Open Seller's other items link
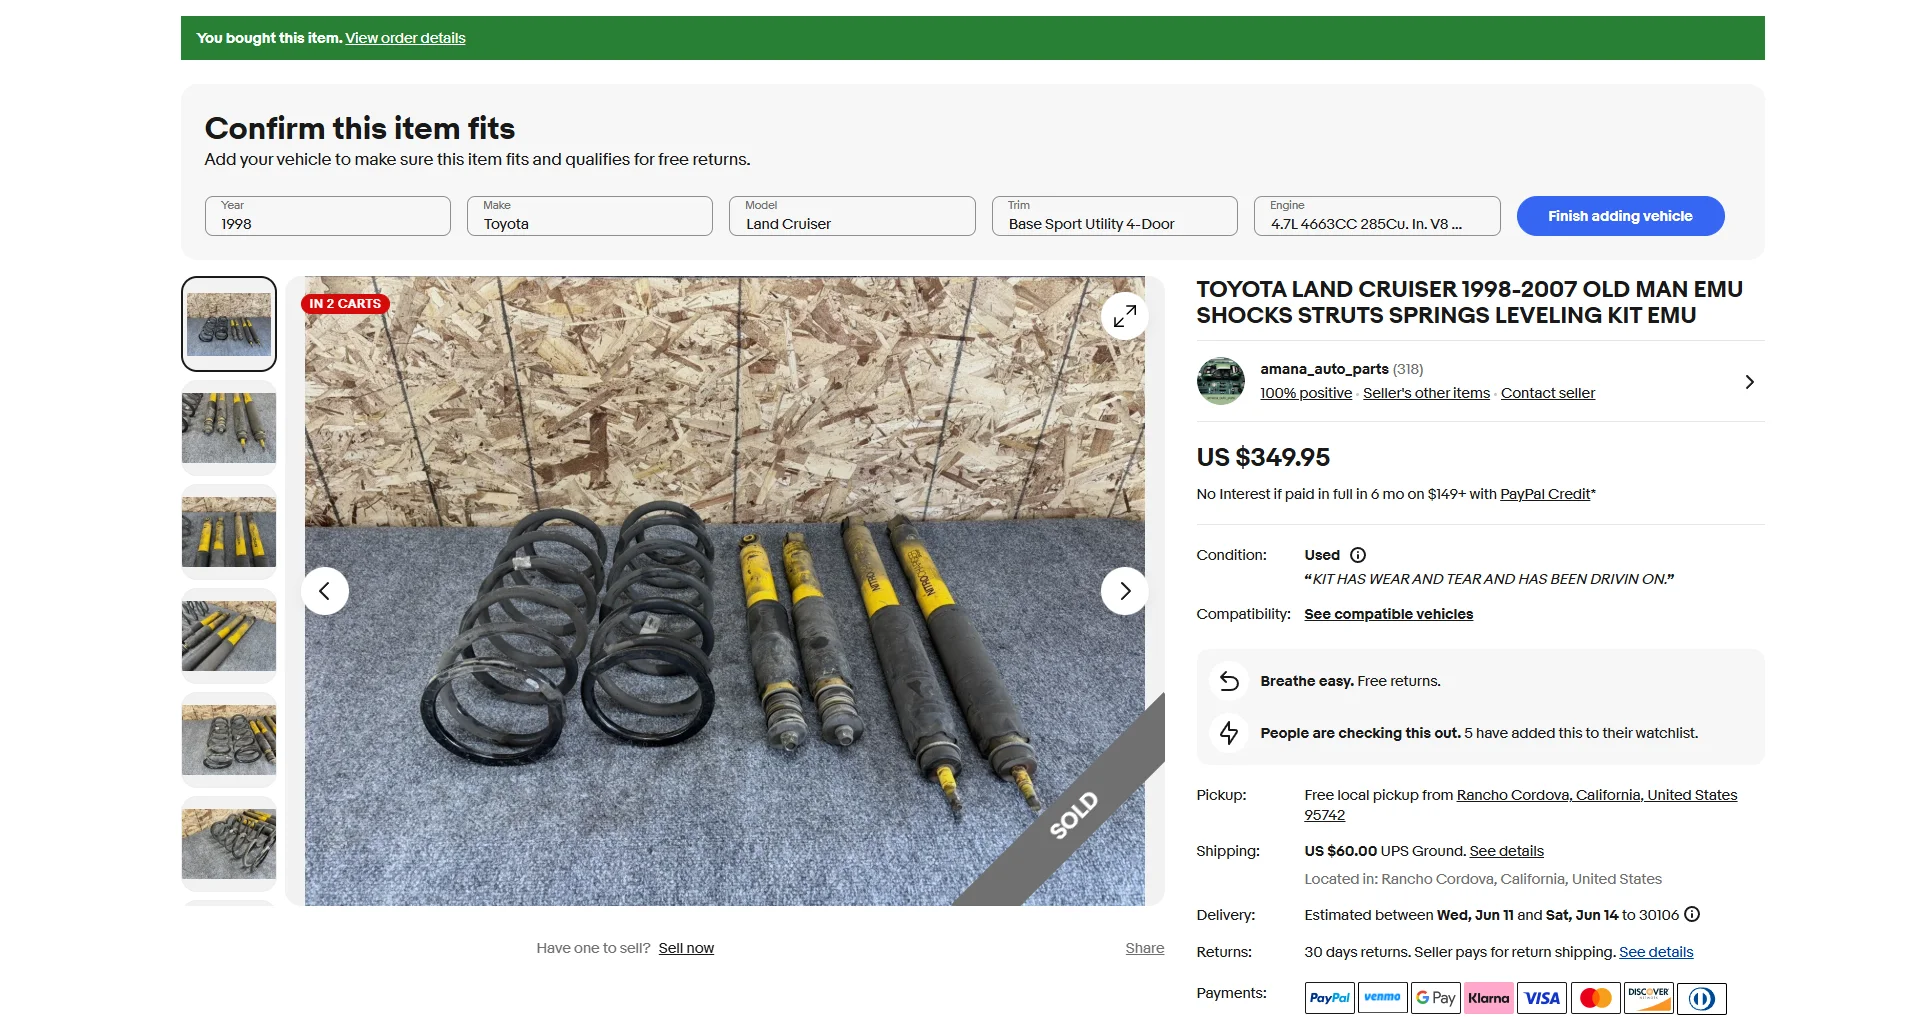 1426,393
